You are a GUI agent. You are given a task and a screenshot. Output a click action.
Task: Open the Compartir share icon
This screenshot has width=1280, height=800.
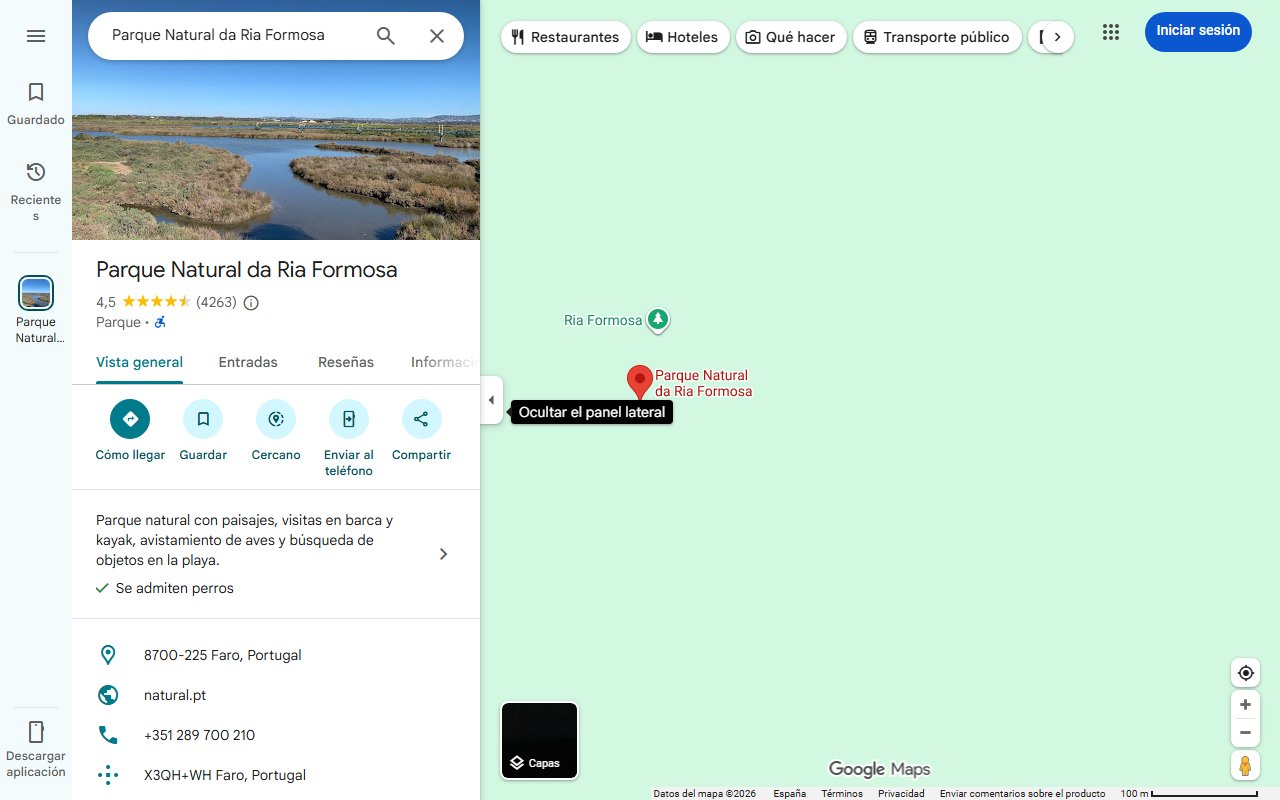421,419
